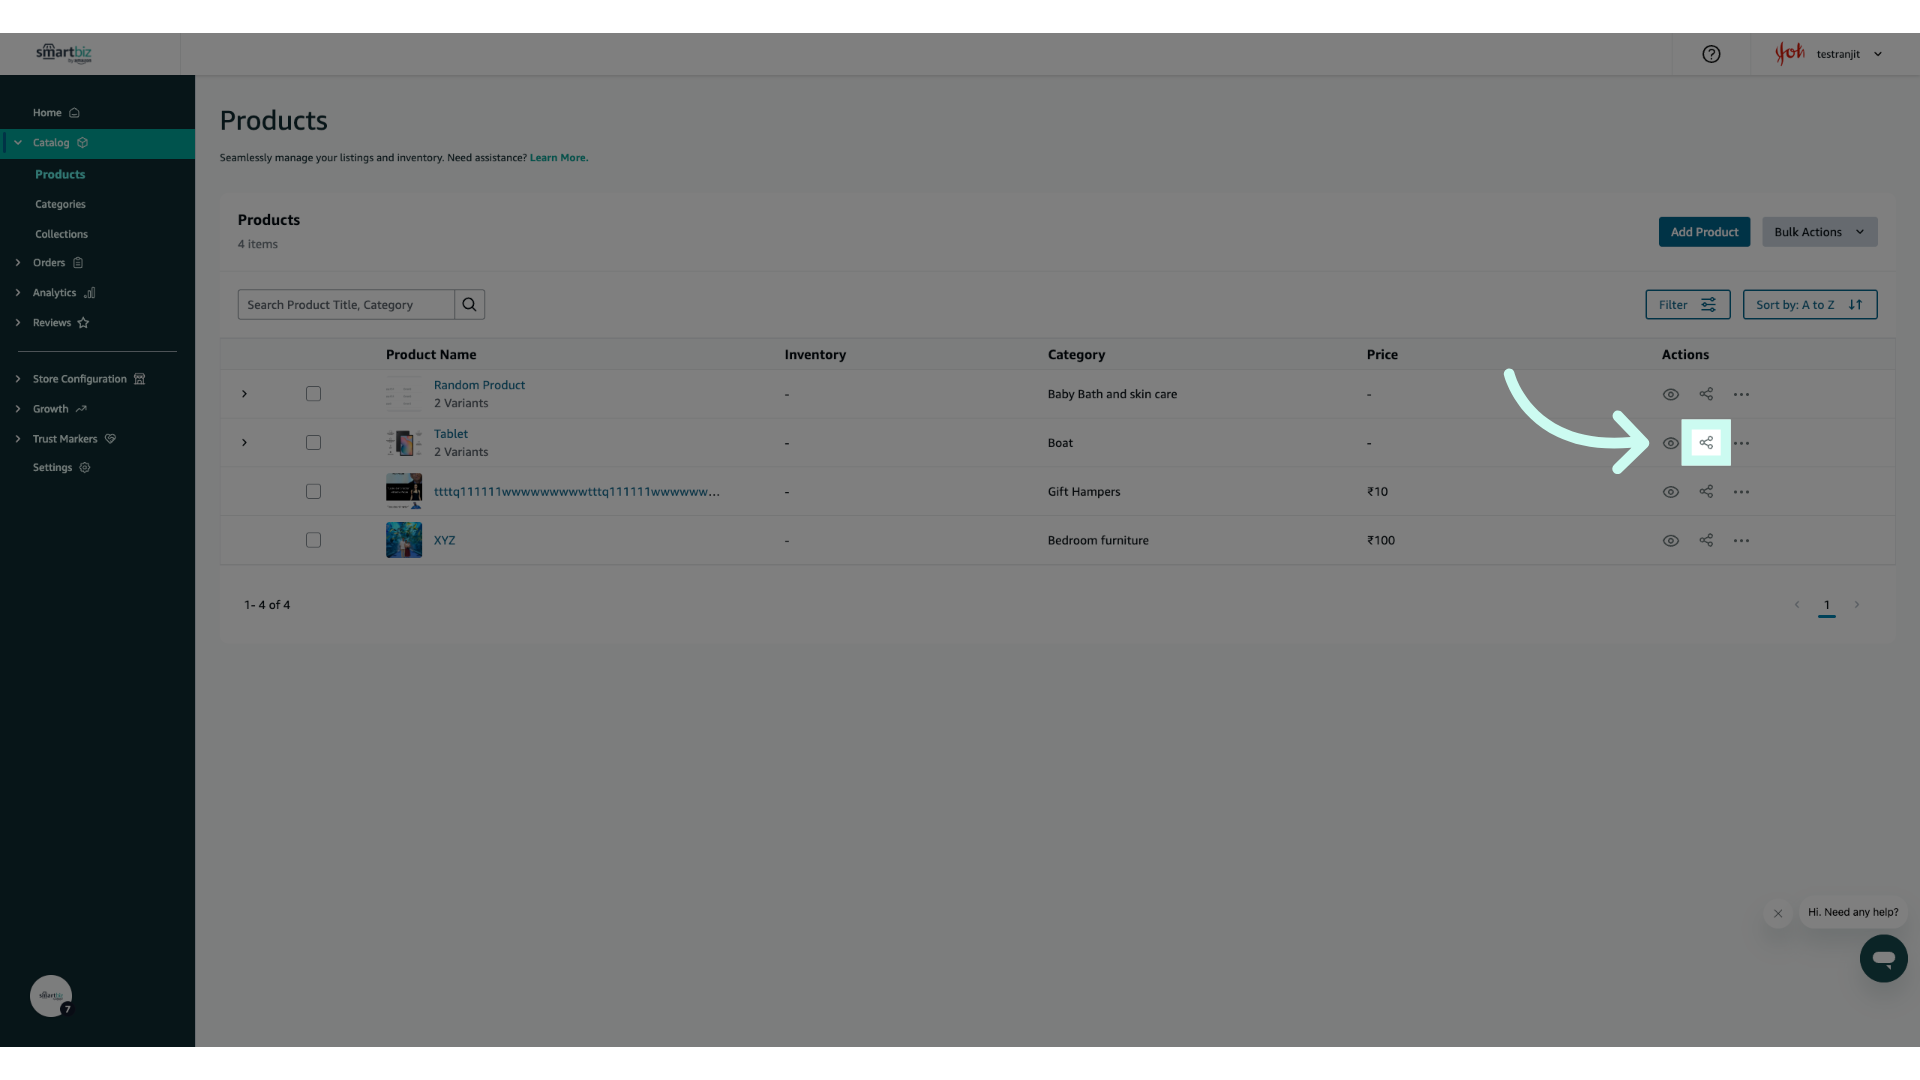
Task: Click the search magnifier icon
Action: pos(469,305)
